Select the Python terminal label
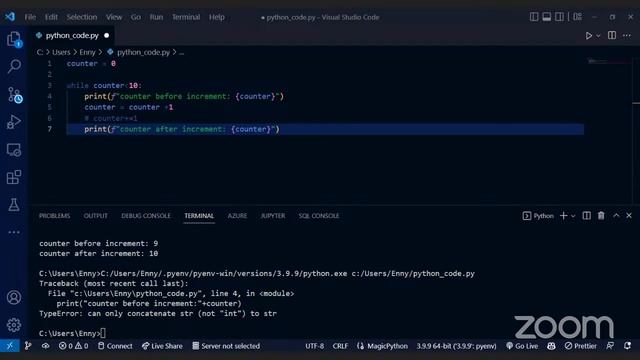 coord(538,216)
